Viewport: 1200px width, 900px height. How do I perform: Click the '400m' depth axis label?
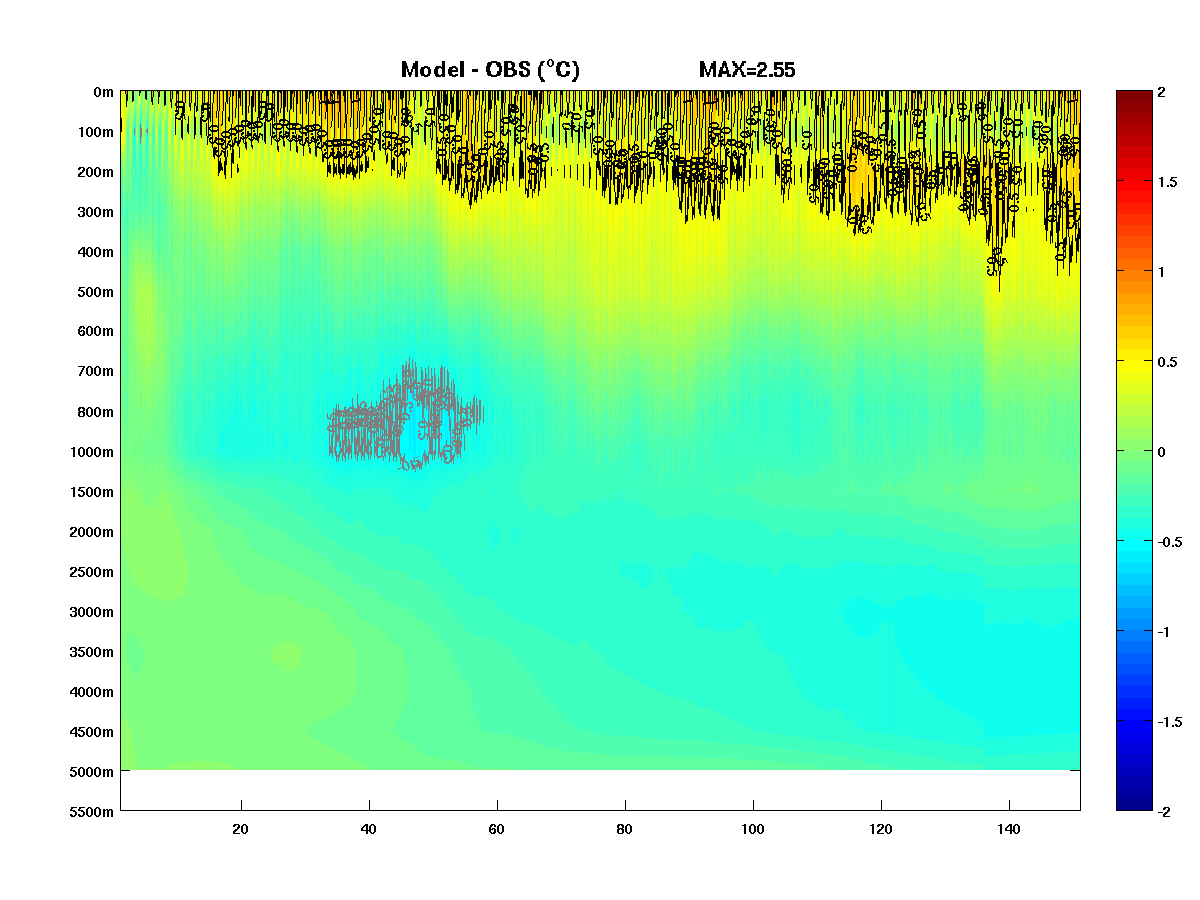[x=96, y=252]
